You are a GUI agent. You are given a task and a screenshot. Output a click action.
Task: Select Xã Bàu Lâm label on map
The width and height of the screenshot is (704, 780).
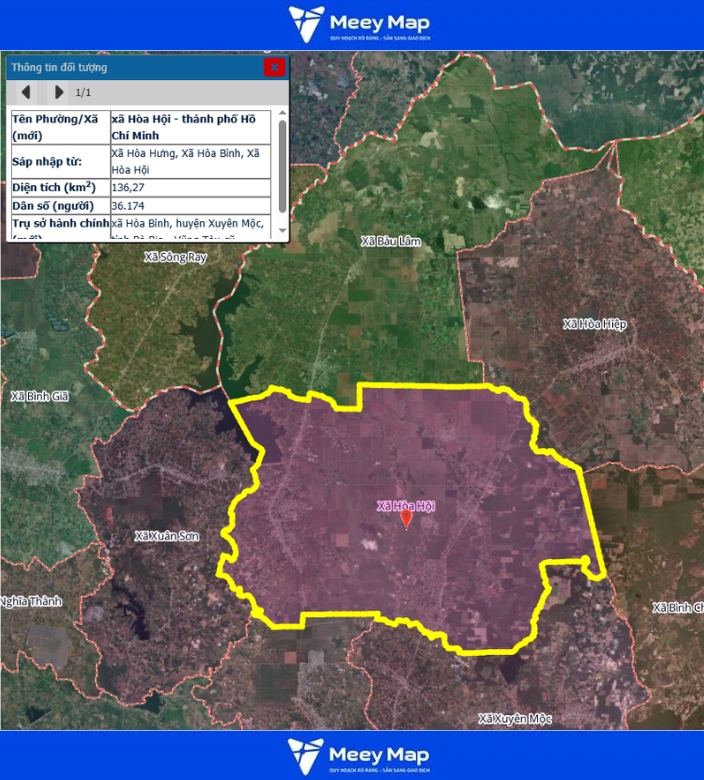391,242
